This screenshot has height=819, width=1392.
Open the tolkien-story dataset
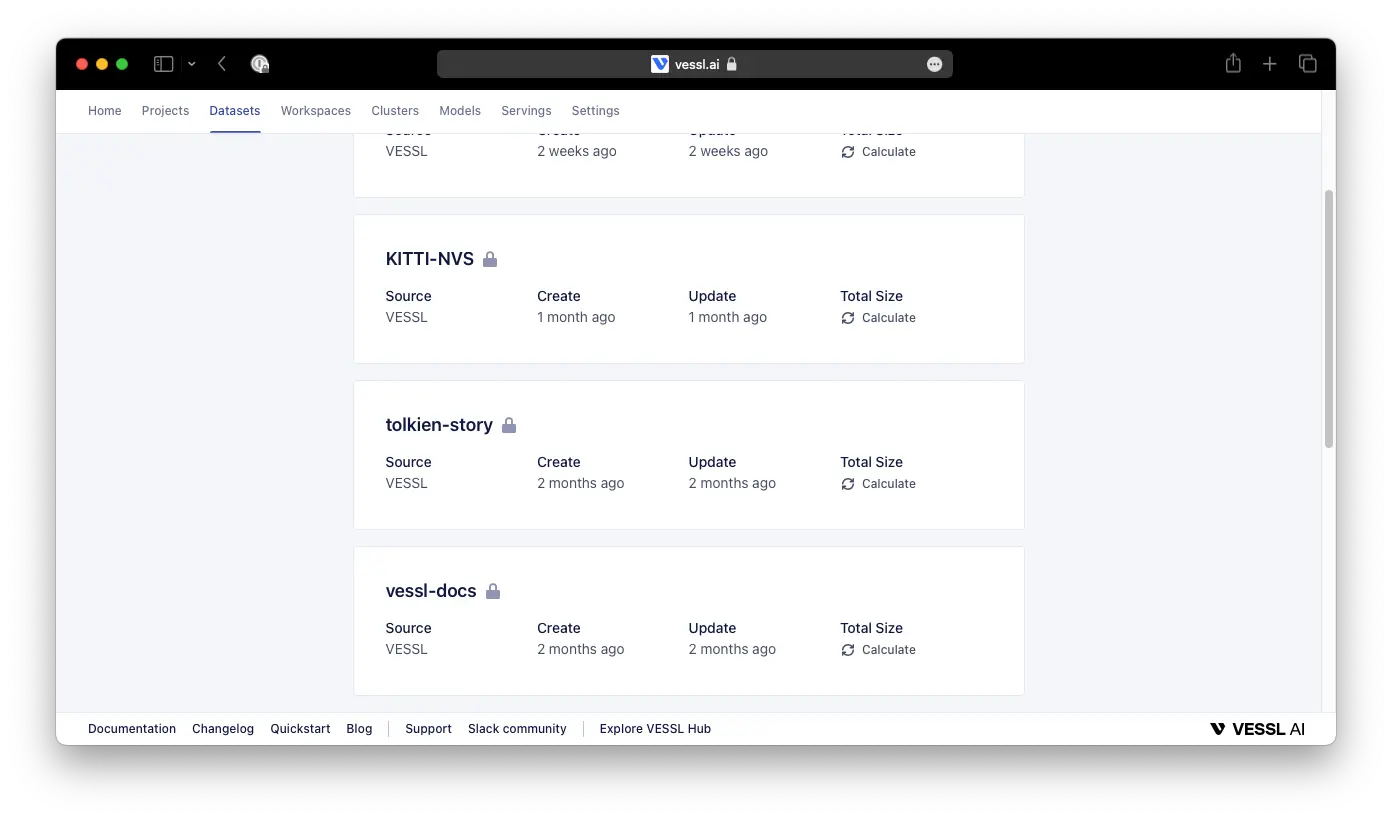pos(439,425)
